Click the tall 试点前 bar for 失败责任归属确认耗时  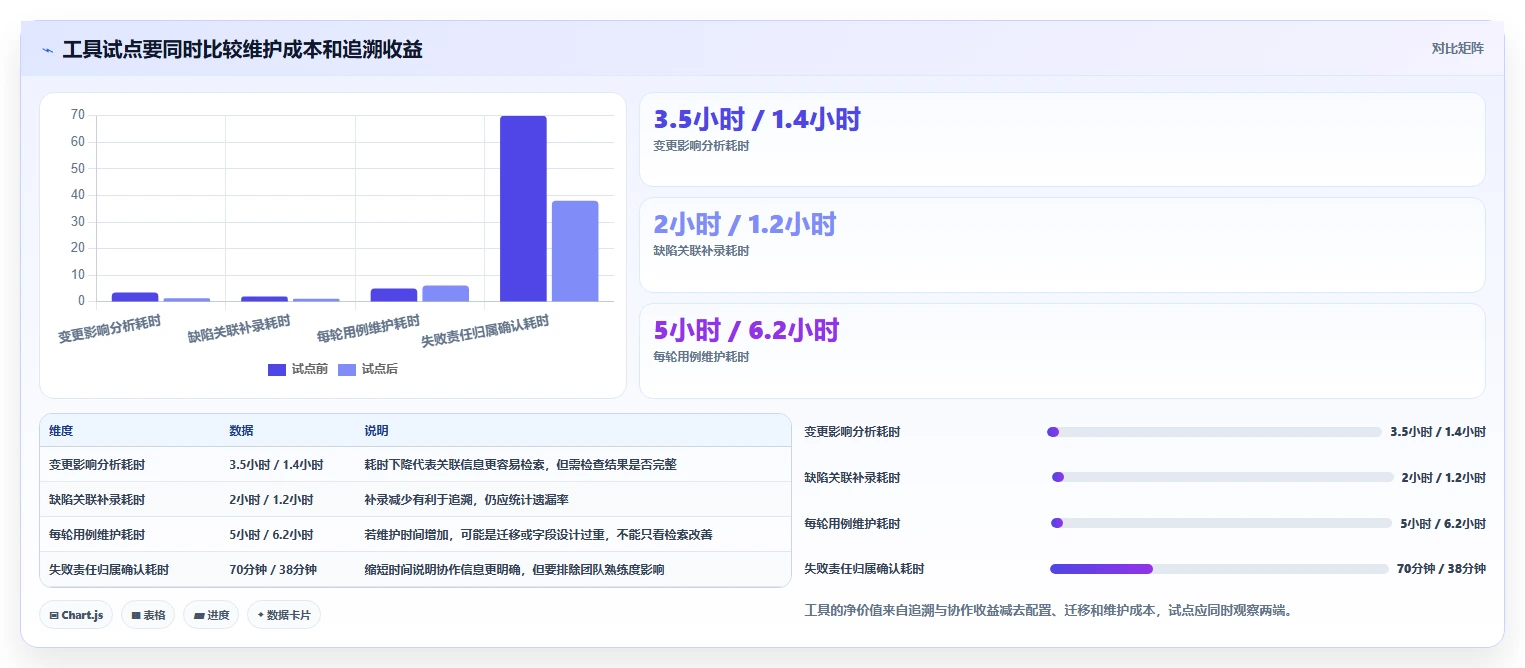click(523, 208)
